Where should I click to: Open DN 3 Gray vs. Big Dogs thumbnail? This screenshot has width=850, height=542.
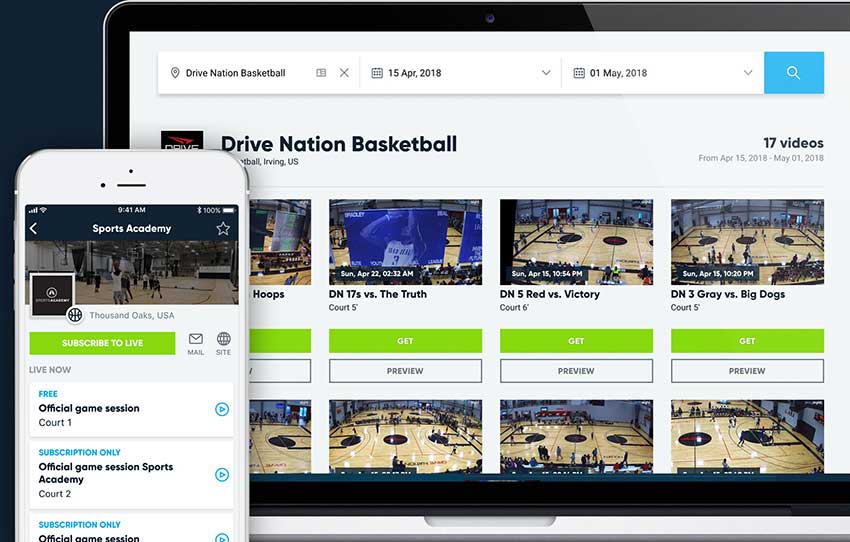pyautogui.click(x=748, y=242)
